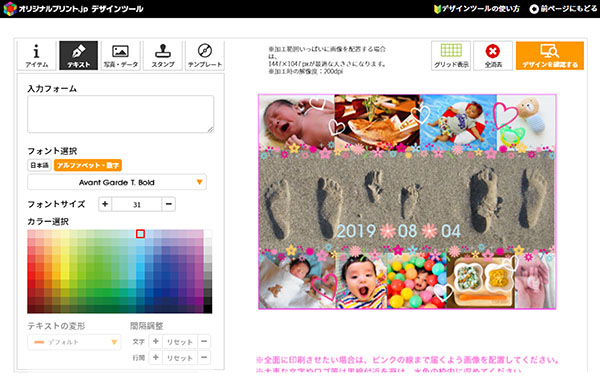600x384 pixels.
Task: Click the オリジナルプリント.jp logo
Action: pos(73,9)
